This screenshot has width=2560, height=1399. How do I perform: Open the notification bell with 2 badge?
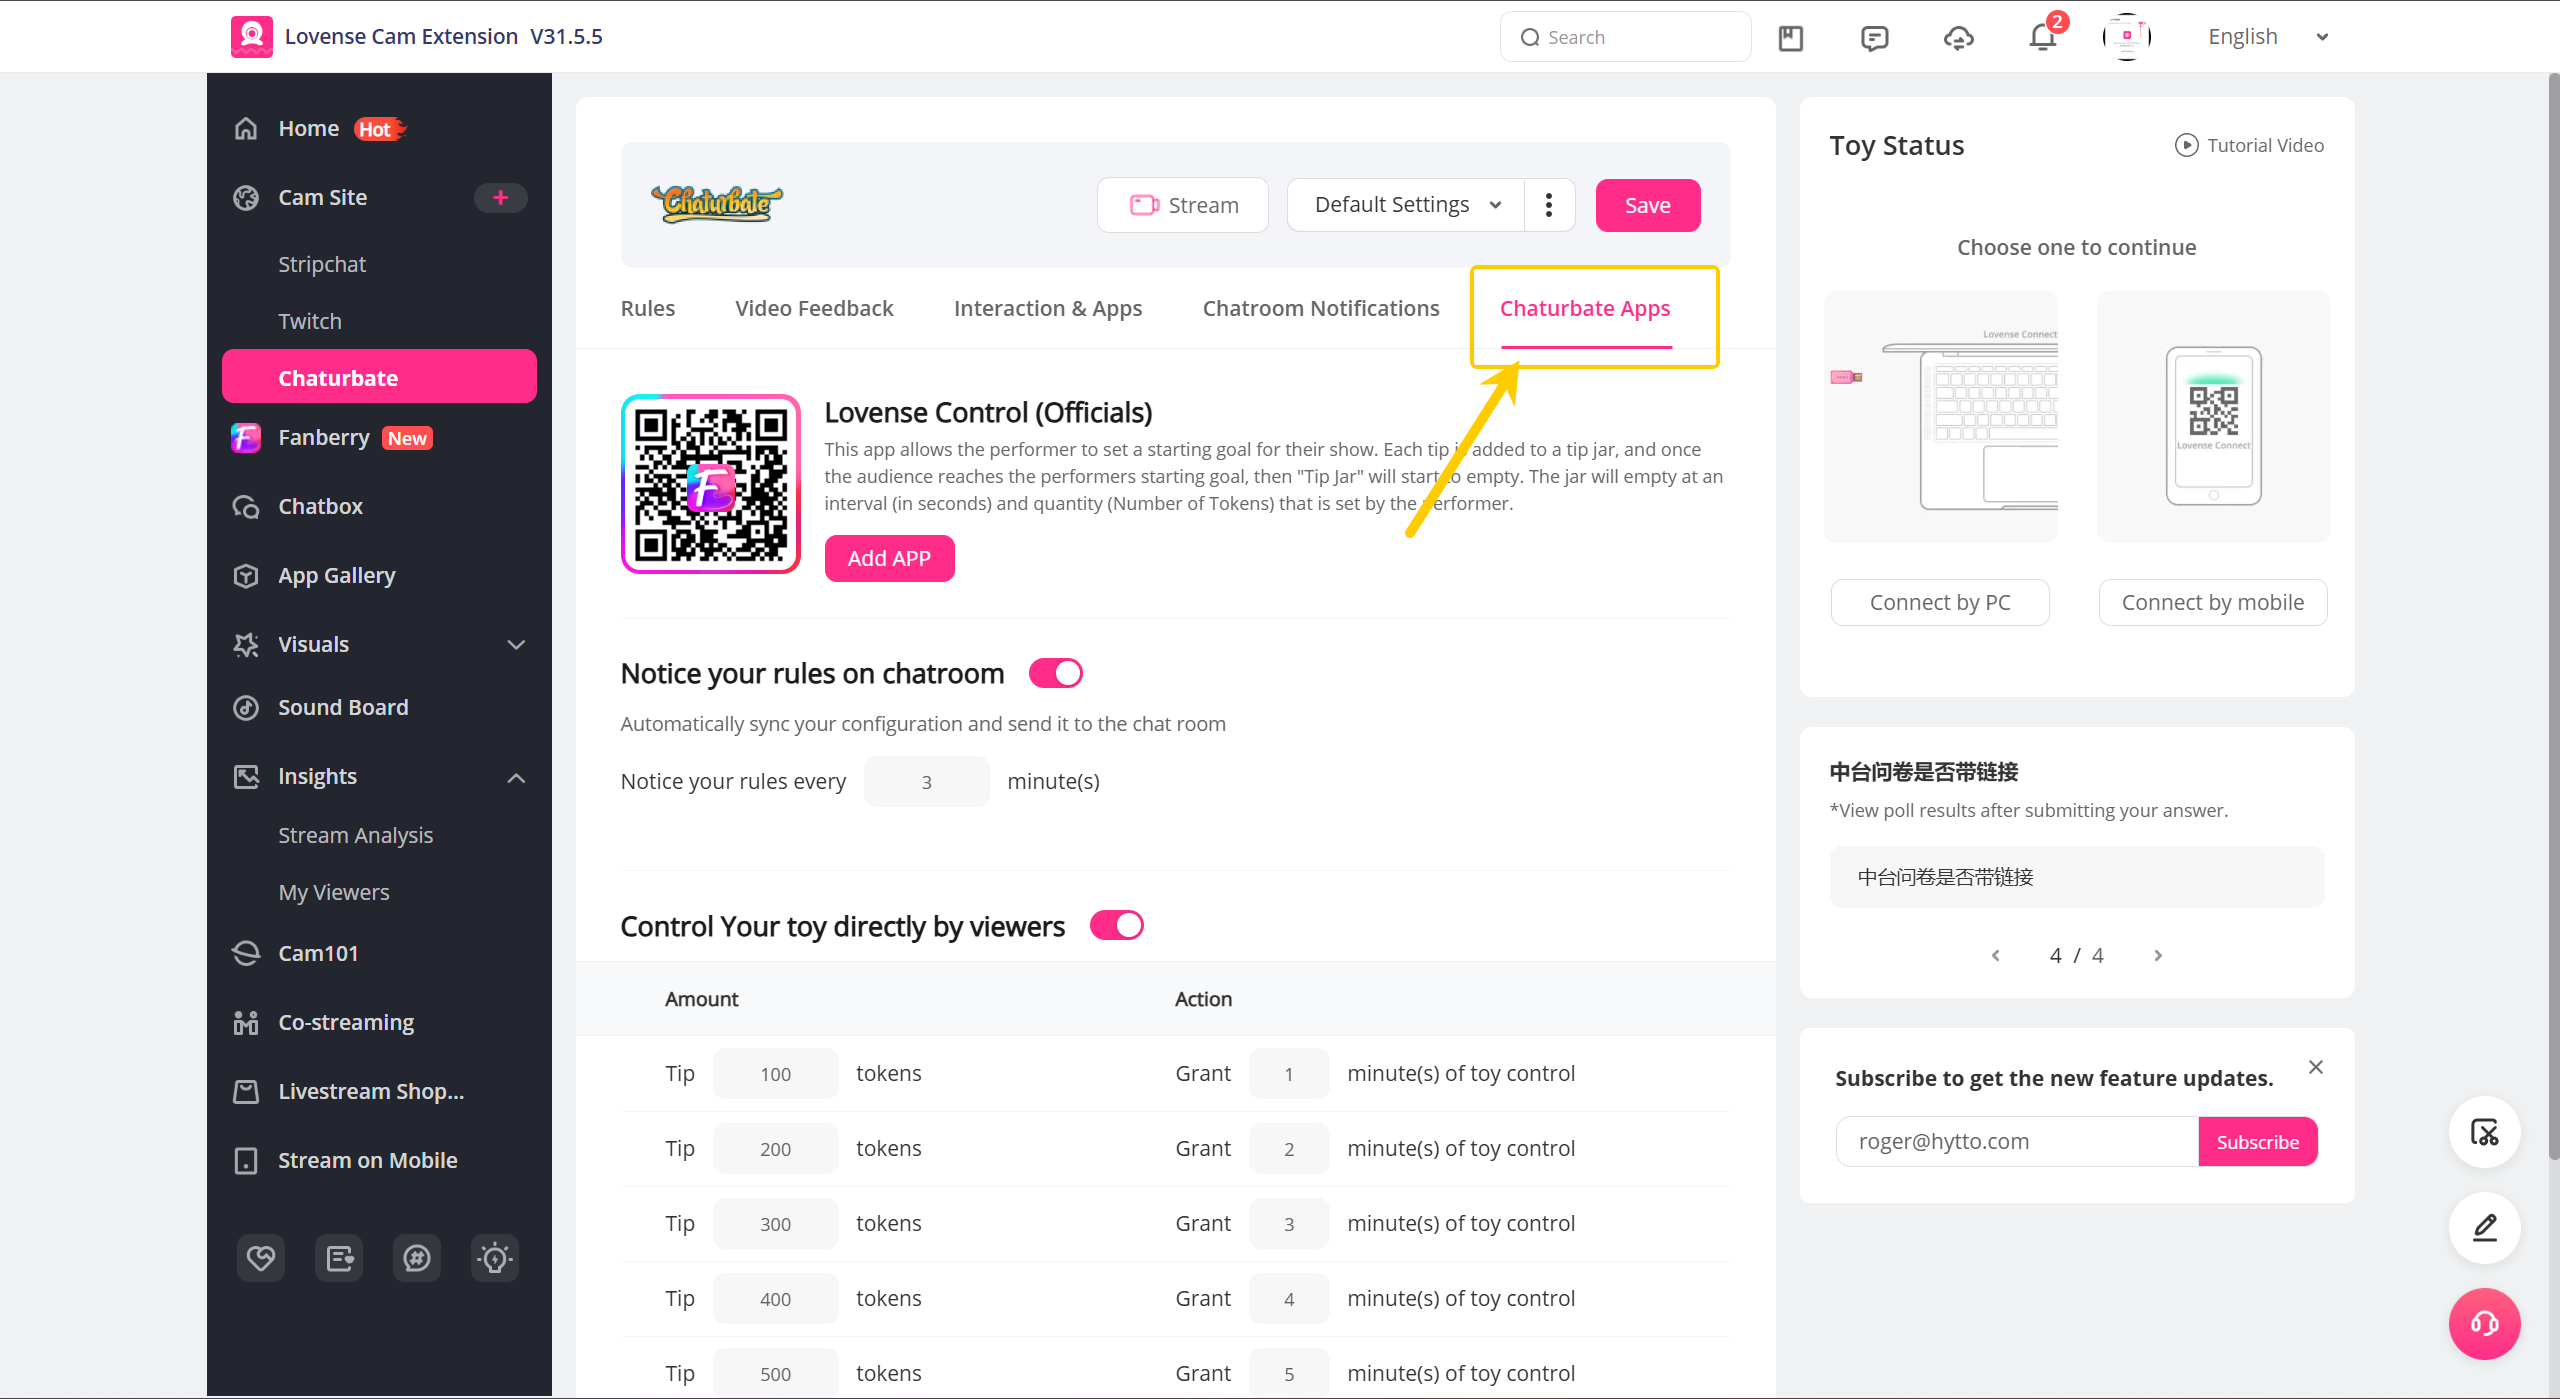2043,36
